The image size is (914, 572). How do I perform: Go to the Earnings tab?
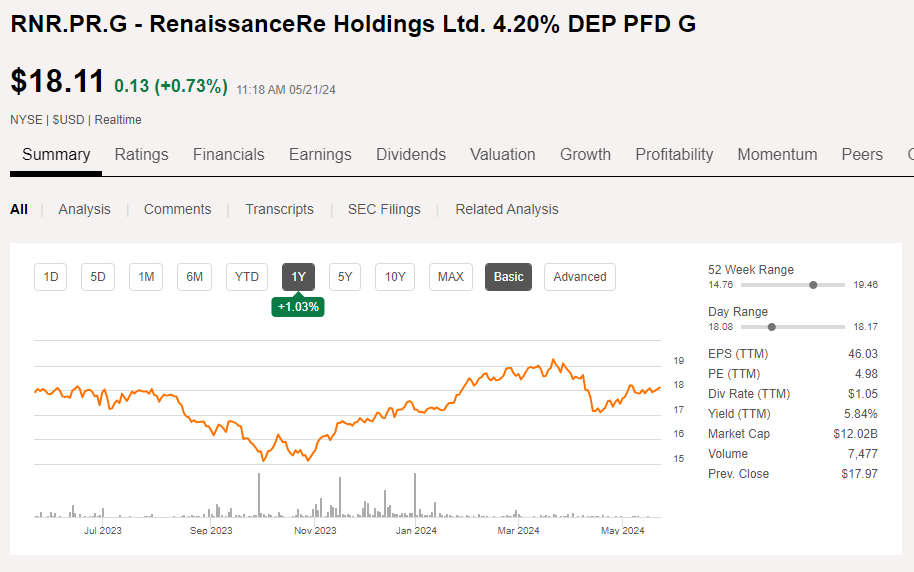click(x=320, y=155)
